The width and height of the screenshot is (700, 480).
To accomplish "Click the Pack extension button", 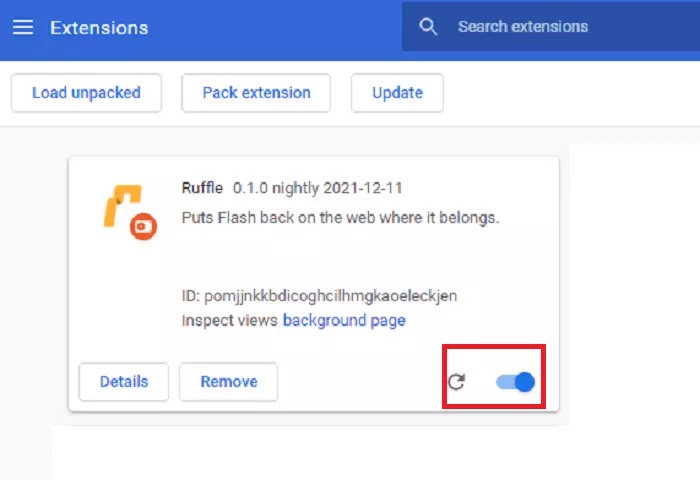I will [256, 93].
